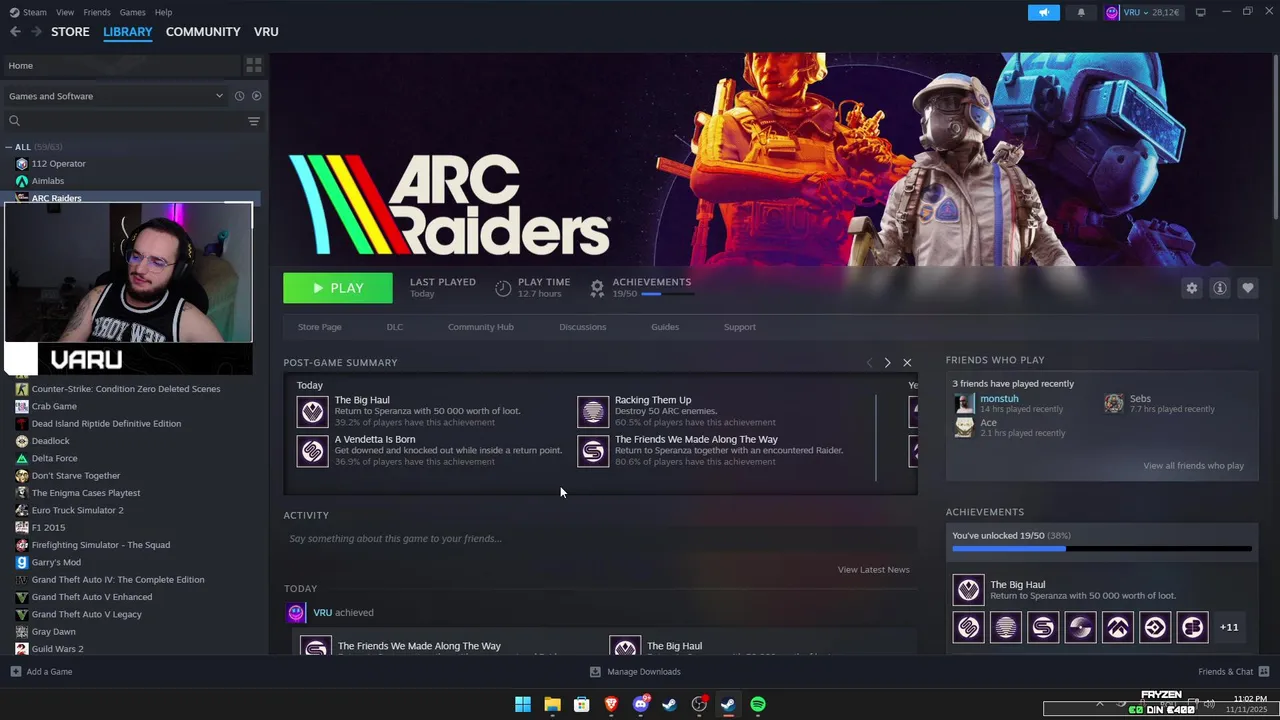The height and width of the screenshot is (720, 1280).
Task: Click the small achievements progress bar under 19/50
Action: (x=666, y=294)
